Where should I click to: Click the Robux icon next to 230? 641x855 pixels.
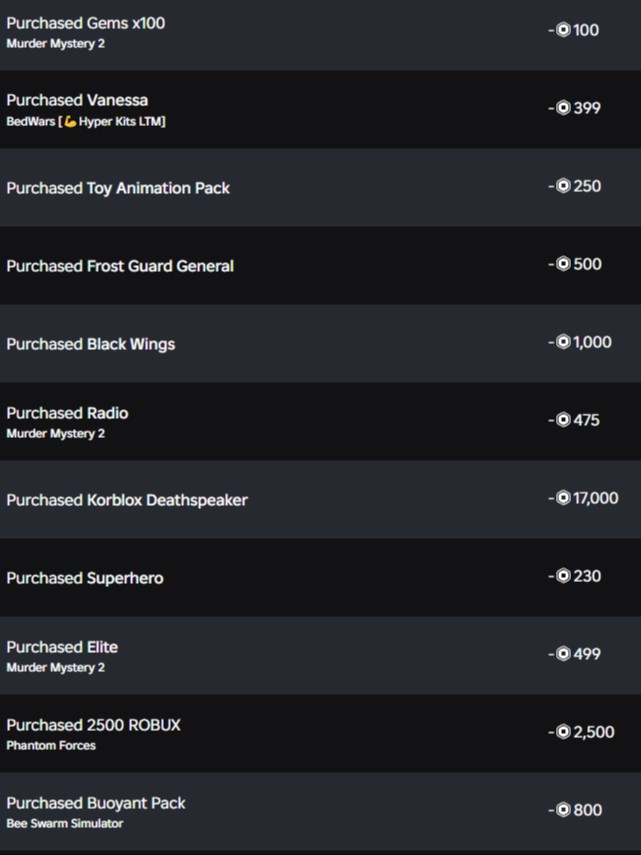pyautogui.click(x=563, y=576)
